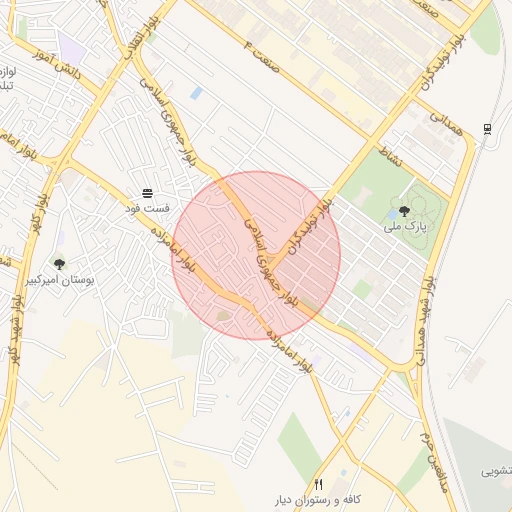
Task: Click the بوستان امیرکبیر park tree icon
Action: [x=59, y=264]
